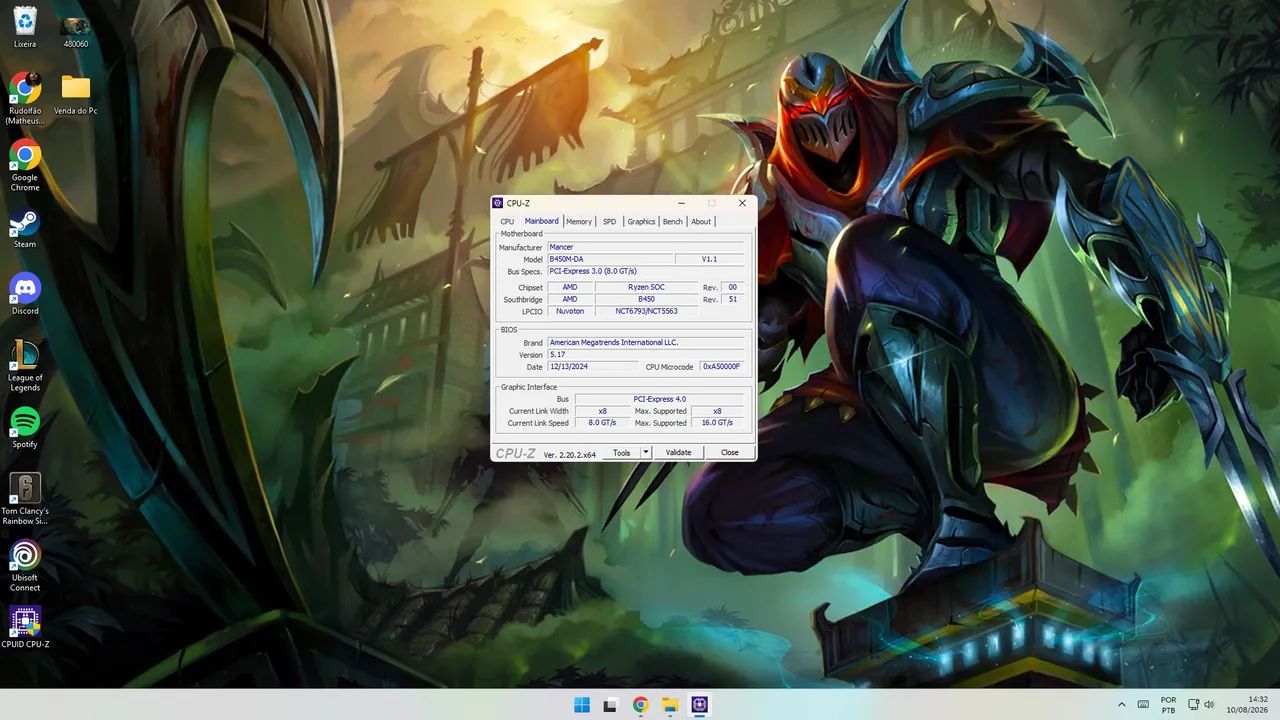Image resolution: width=1280 pixels, height=720 pixels.
Task: Click the NCT6793/NCT5563 field
Action: click(646, 311)
